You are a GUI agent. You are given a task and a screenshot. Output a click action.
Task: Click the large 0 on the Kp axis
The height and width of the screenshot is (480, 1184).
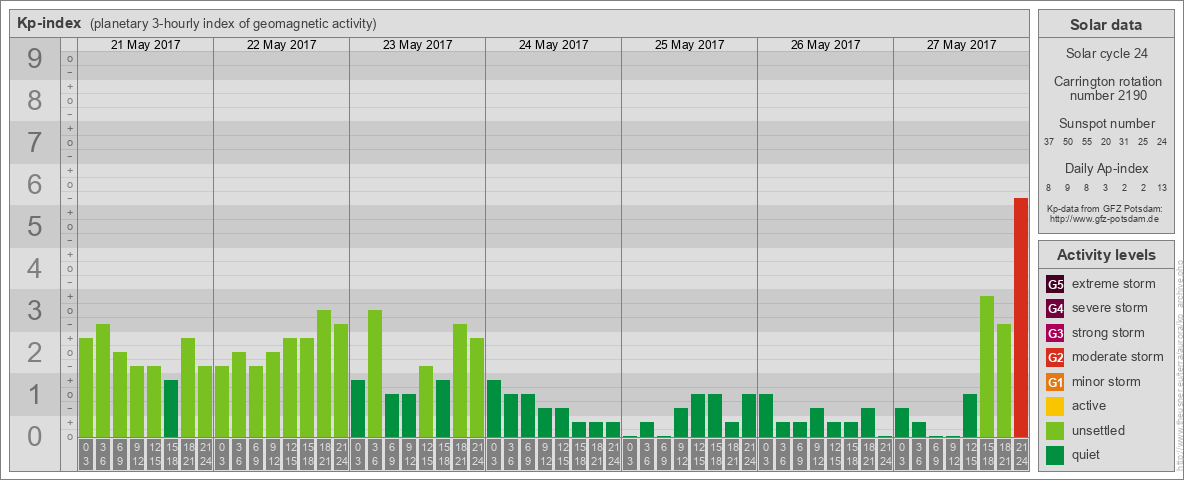coord(35,436)
